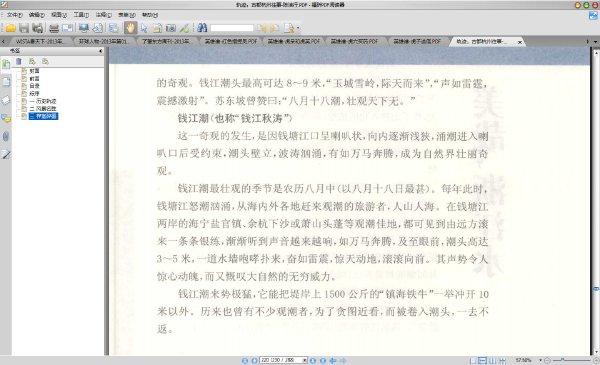
Task: Click the page rotate icon in the toolbar
Action: point(98,28)
